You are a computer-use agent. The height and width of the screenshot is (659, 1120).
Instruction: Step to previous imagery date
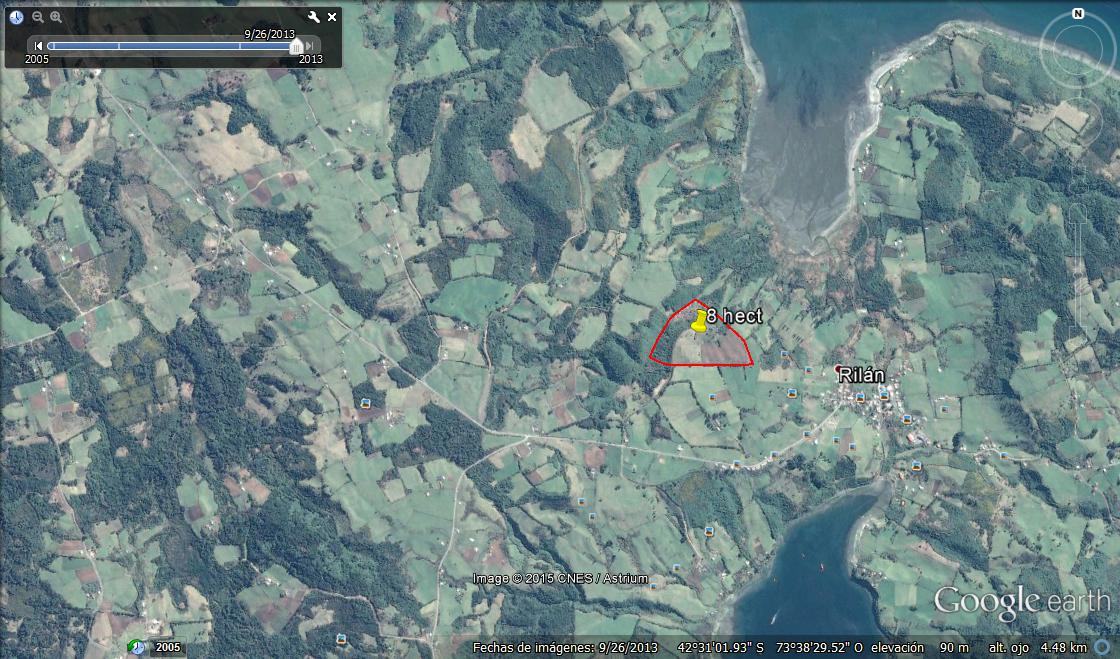coord(39,45)
